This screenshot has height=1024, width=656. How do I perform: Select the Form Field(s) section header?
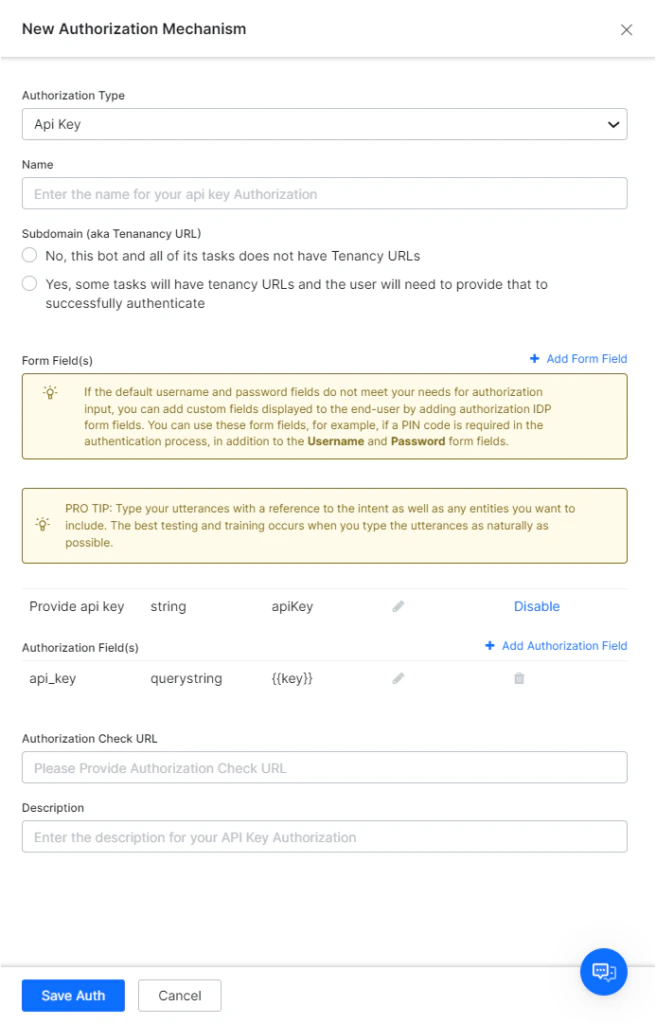pyautogui.click(x=57, y=360)
